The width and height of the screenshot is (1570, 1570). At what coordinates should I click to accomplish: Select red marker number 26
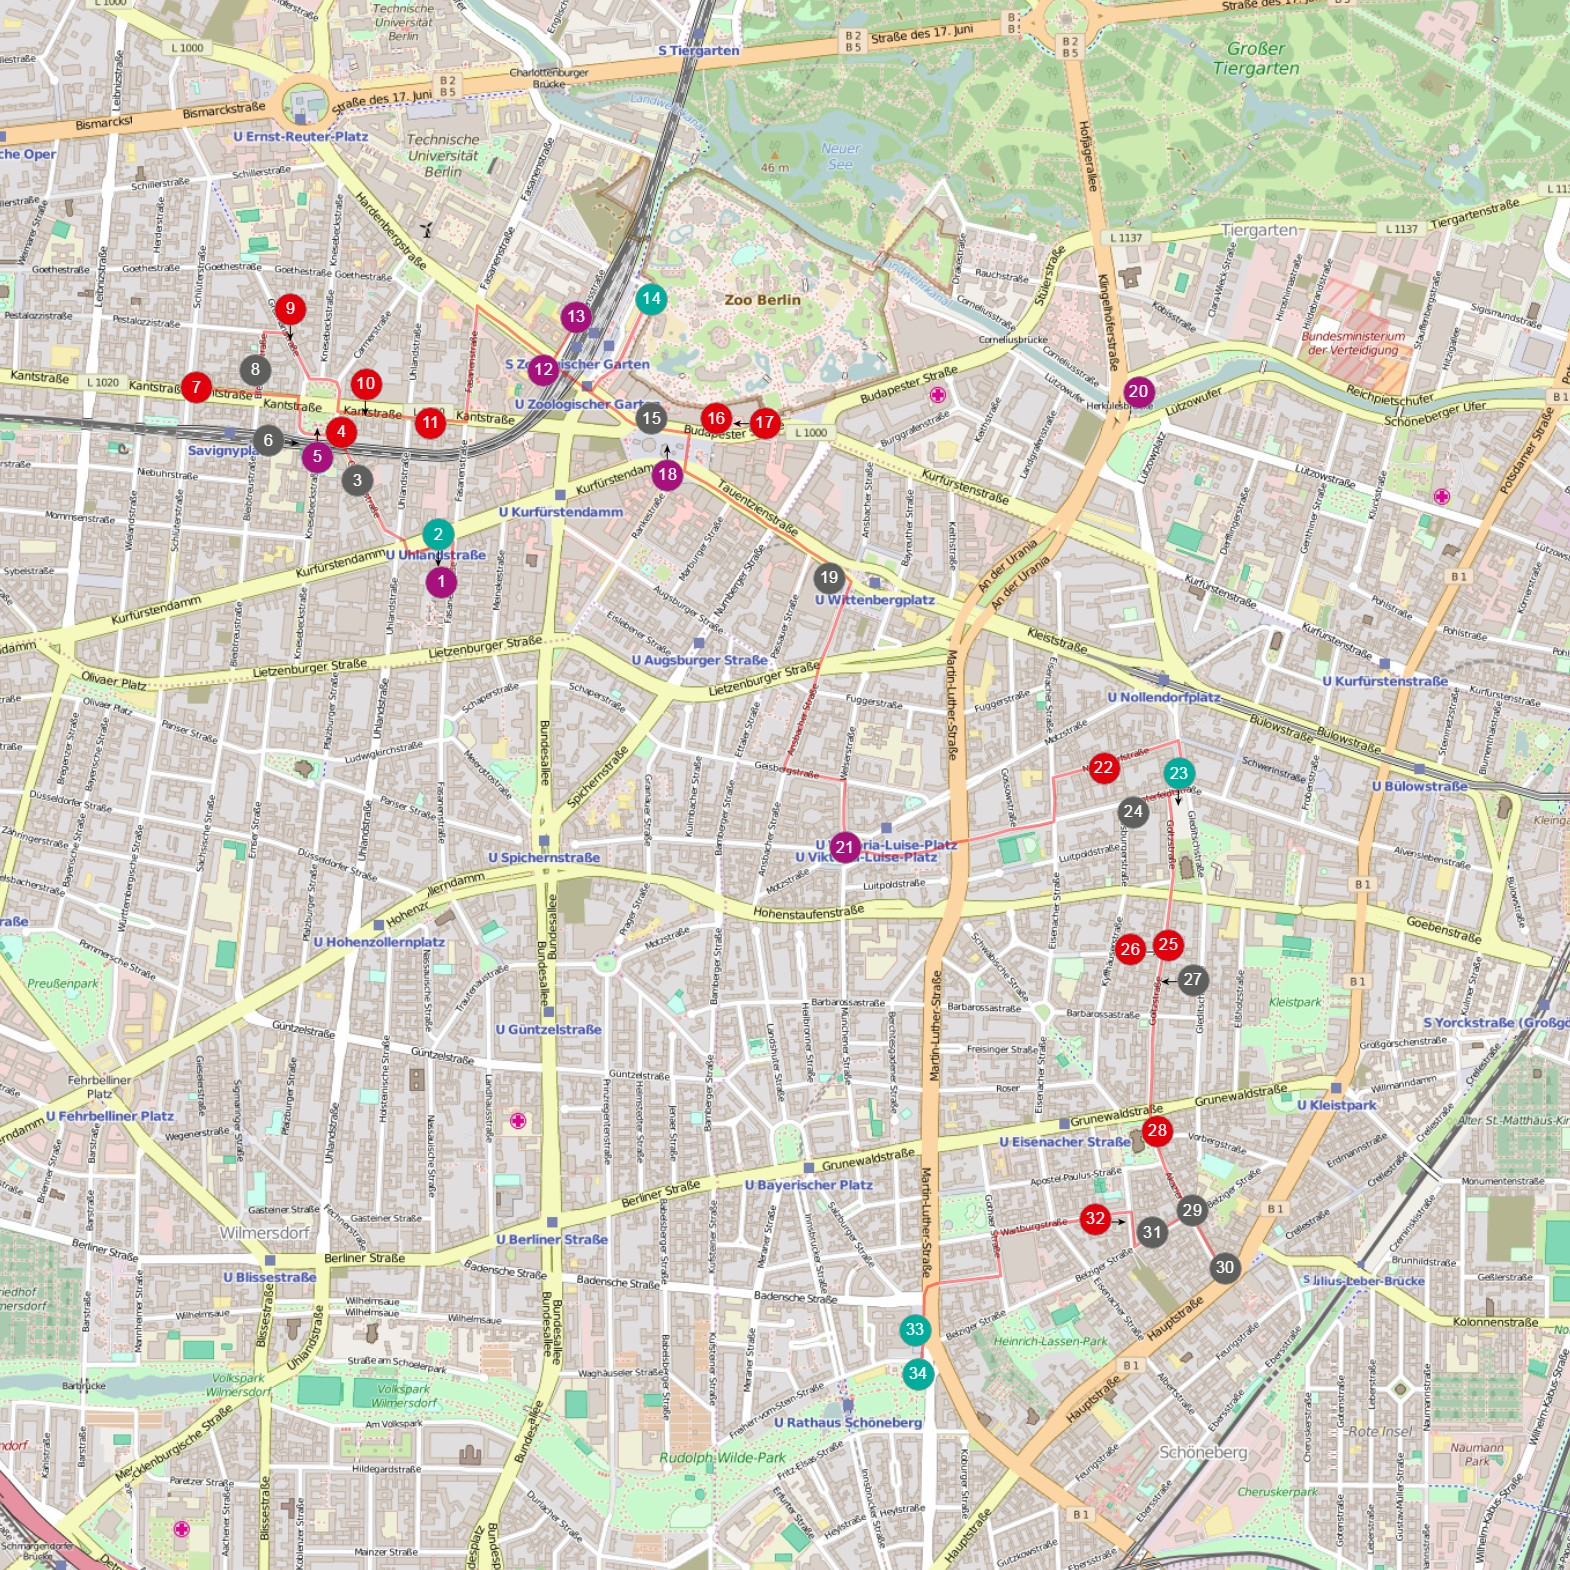tap(1130, 950)
